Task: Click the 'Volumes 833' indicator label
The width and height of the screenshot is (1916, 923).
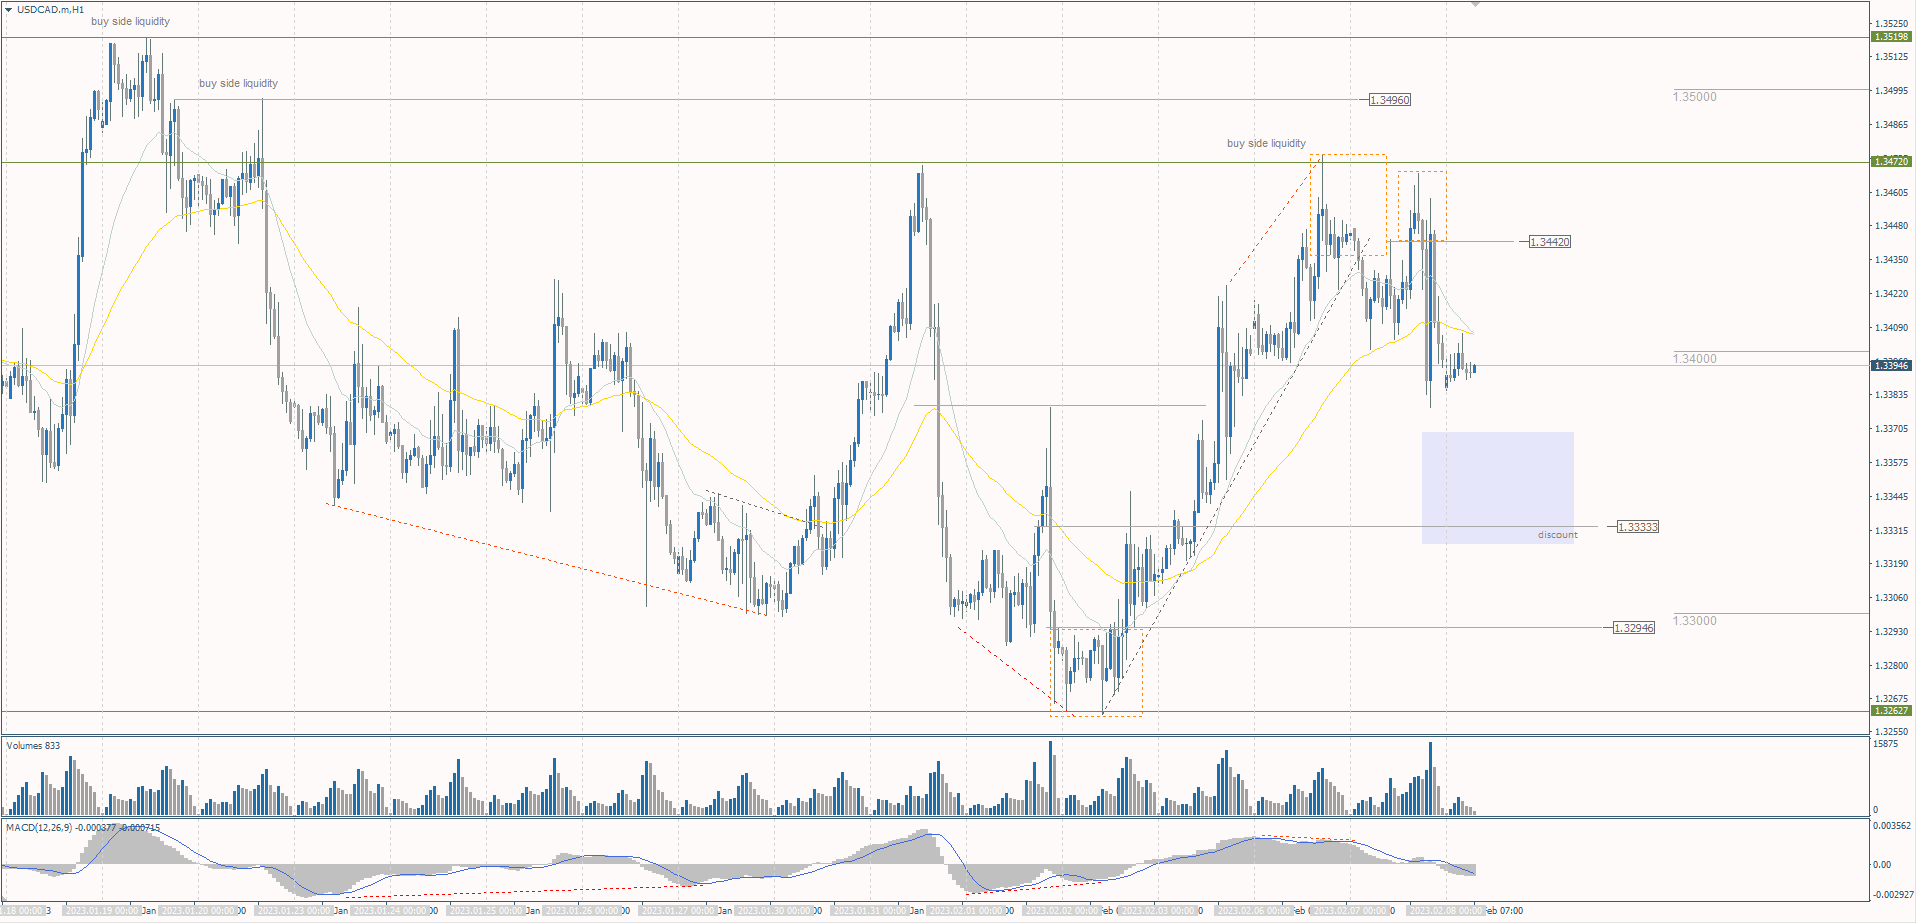Action: 33,746
